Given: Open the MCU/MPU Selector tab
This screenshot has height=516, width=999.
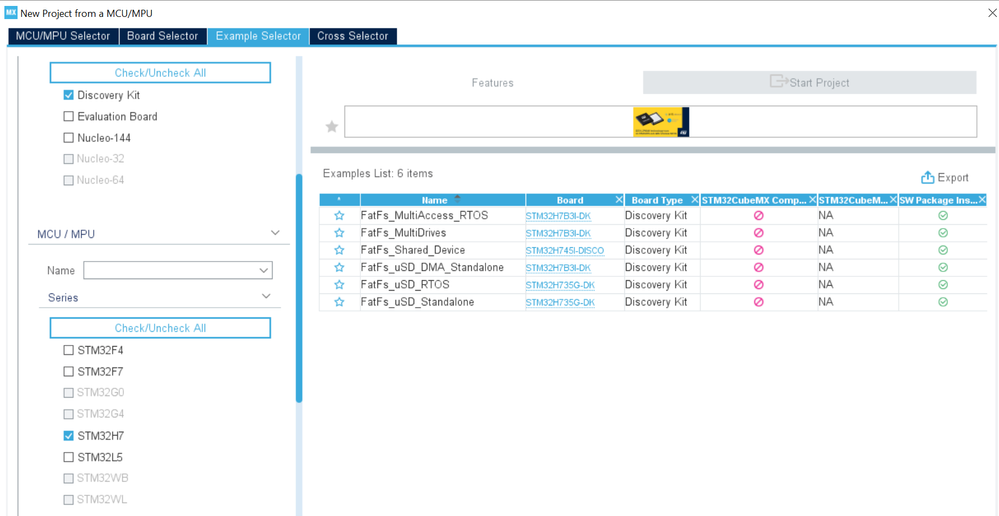Looking at the screenshot, I should tap(63, 36).
